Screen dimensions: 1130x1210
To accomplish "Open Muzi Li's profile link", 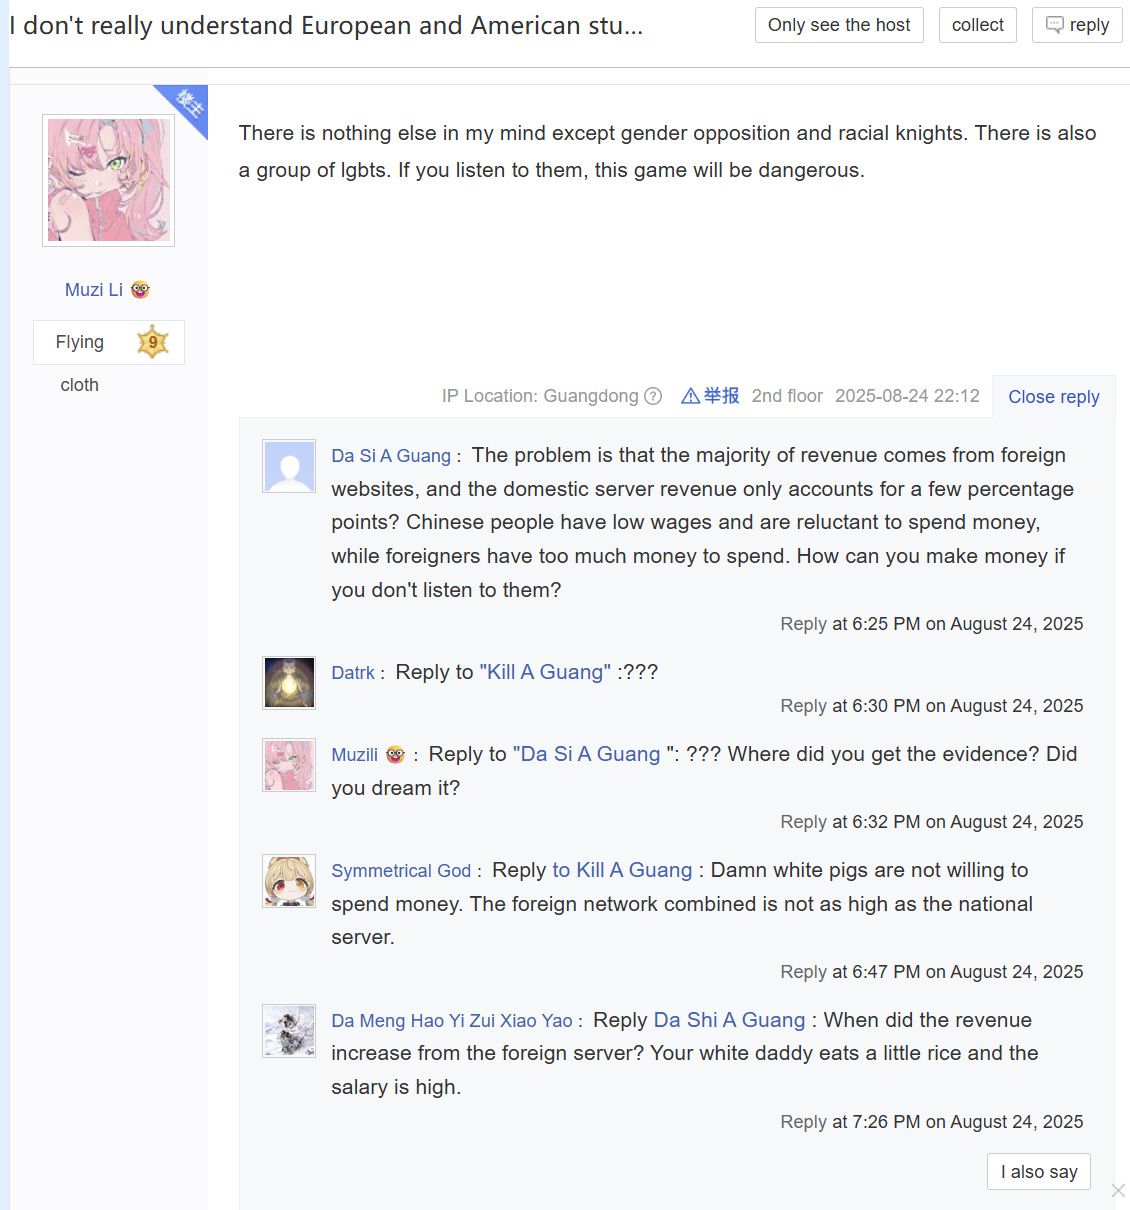I will point(94,289).
